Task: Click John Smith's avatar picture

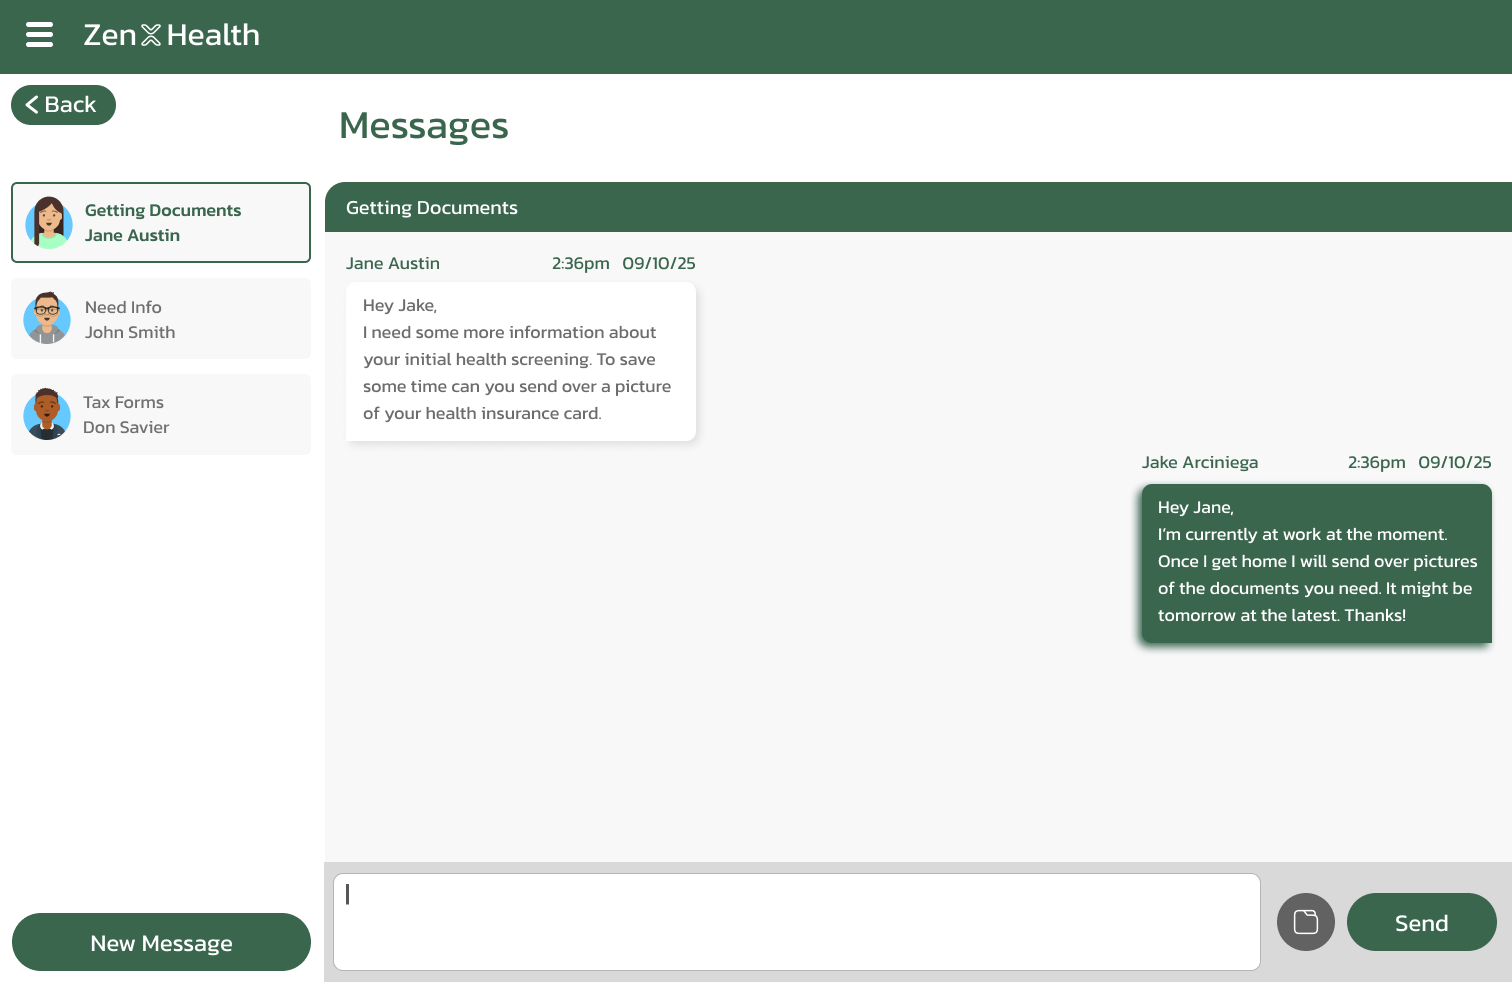Action: 47,318
